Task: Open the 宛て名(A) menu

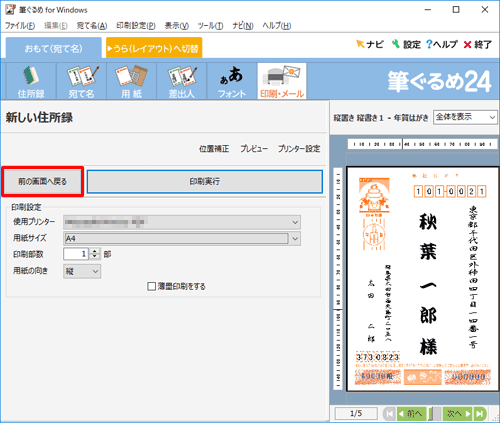Action: [x=92, y=26]
